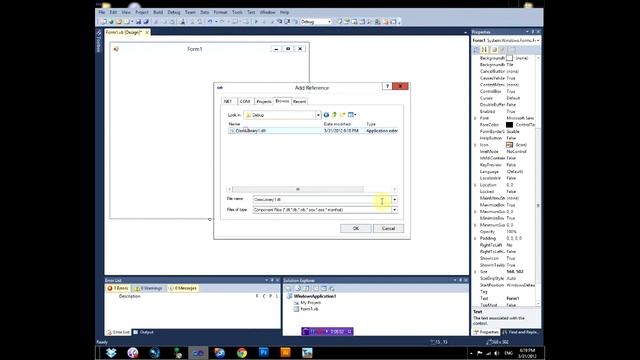
Task: Click the Properties icon in the Properties toolbar
Action: coord(494,50)
